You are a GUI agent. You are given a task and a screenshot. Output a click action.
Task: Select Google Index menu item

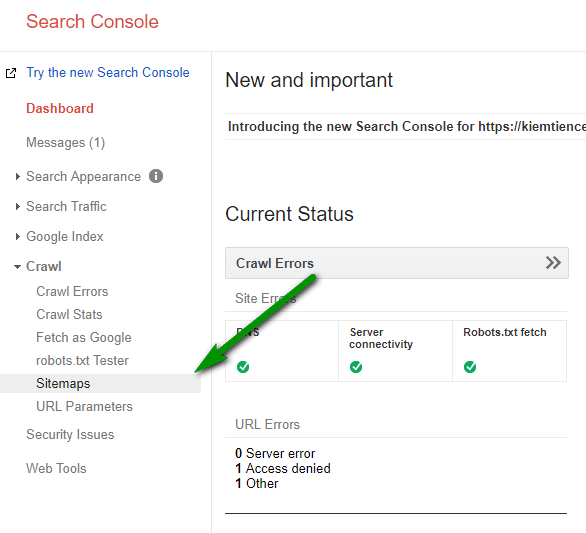tap(65, 237)
